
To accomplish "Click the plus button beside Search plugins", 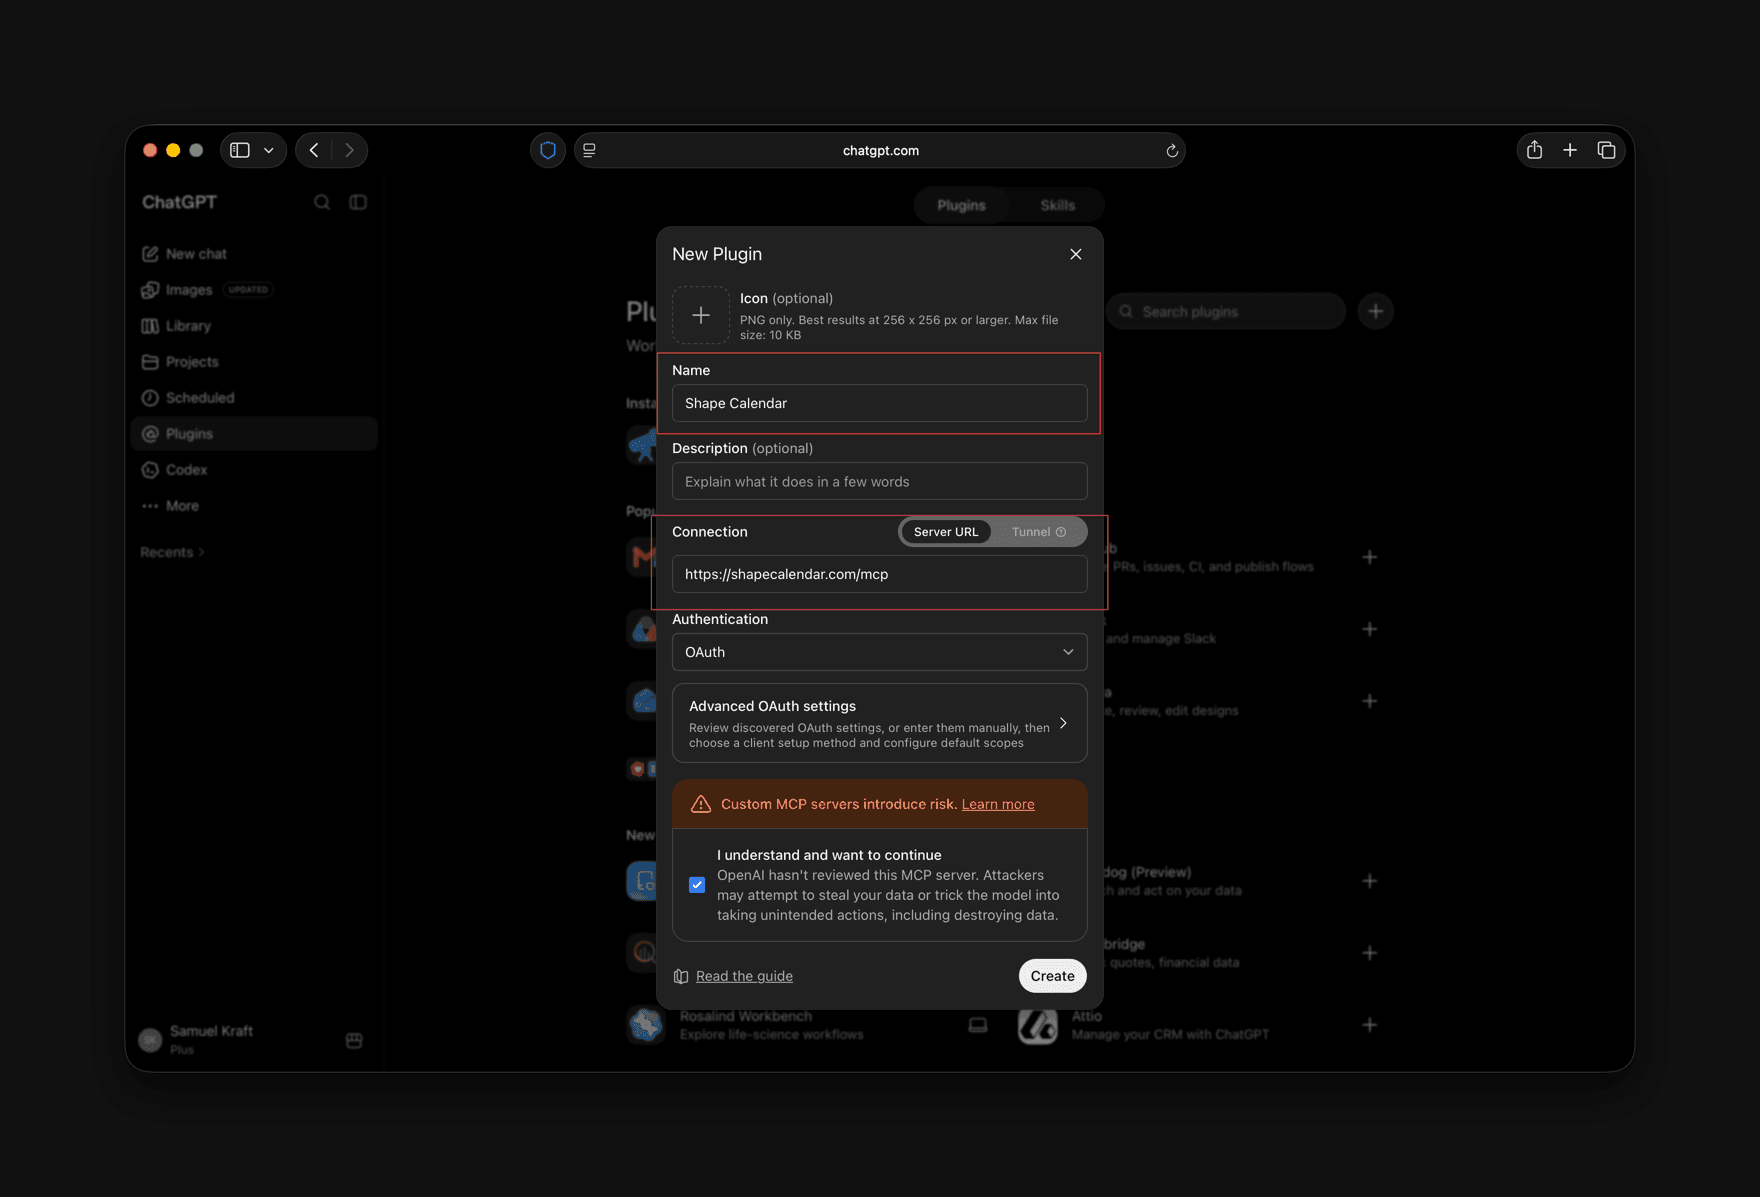I will 1375,311.
